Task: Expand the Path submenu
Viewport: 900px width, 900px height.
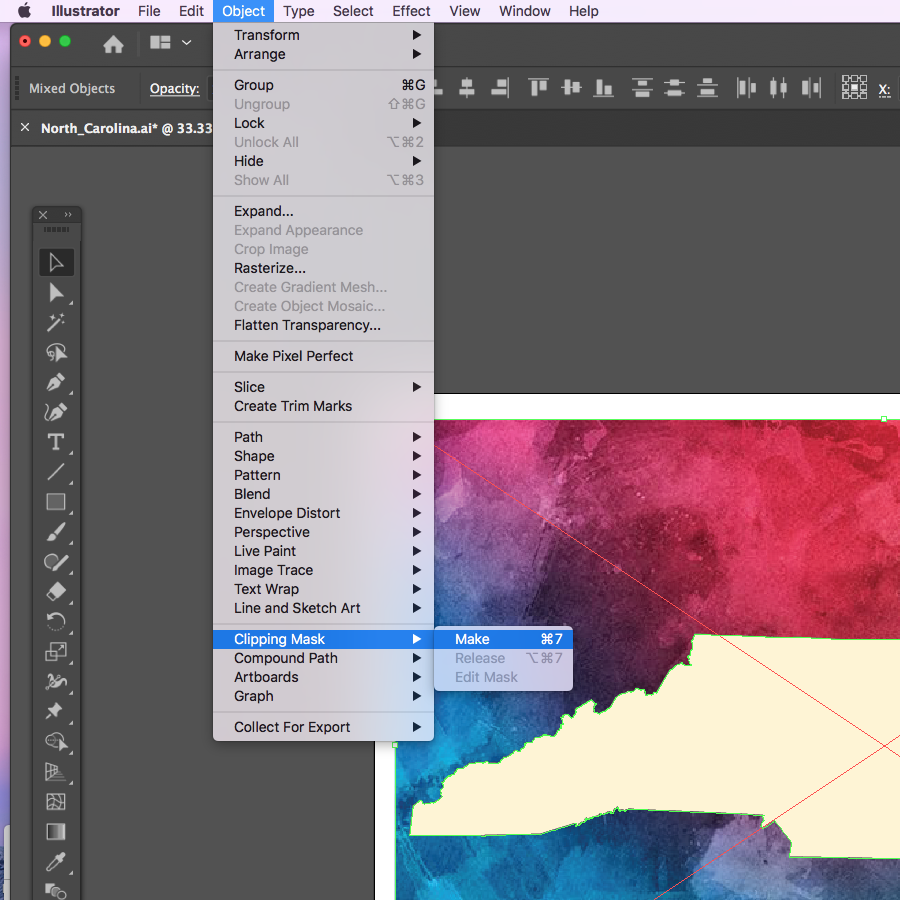Action: 323,437
